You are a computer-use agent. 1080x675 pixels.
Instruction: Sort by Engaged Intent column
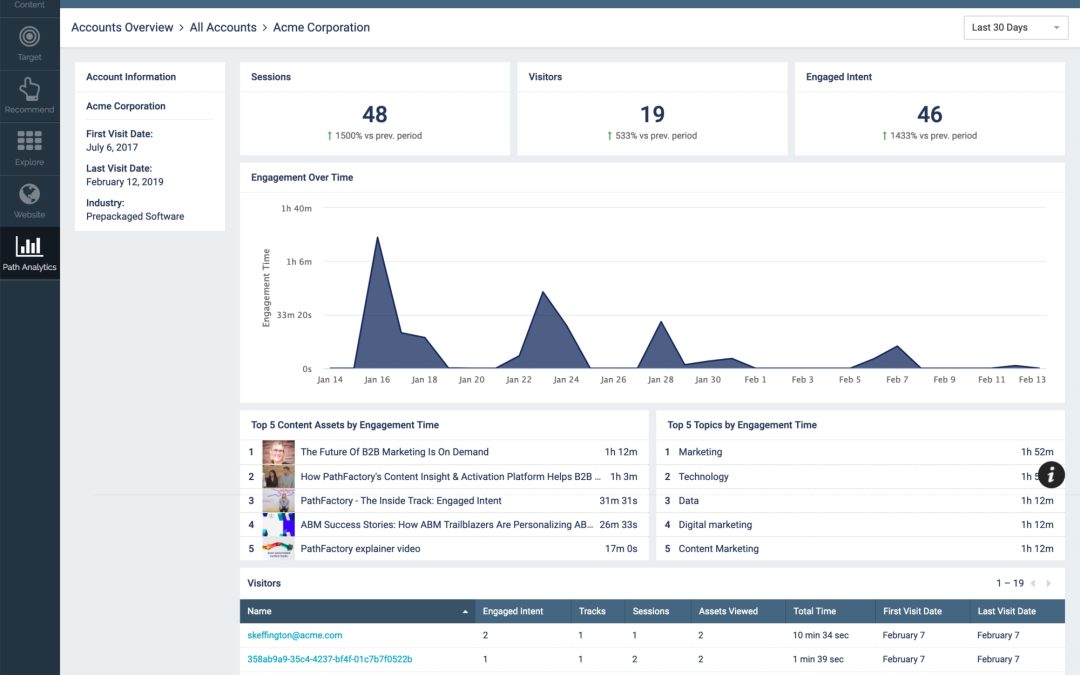512,612
